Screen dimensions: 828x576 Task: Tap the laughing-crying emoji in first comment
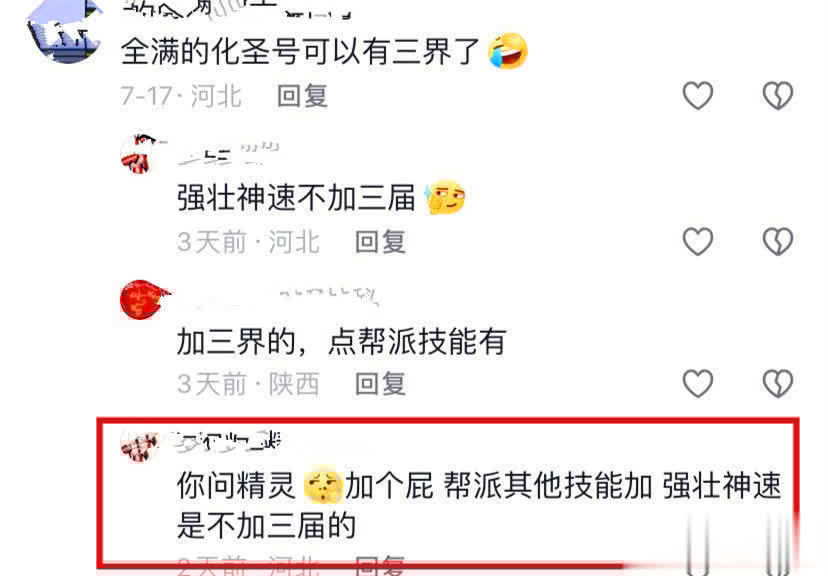click(x=507, y=51)
